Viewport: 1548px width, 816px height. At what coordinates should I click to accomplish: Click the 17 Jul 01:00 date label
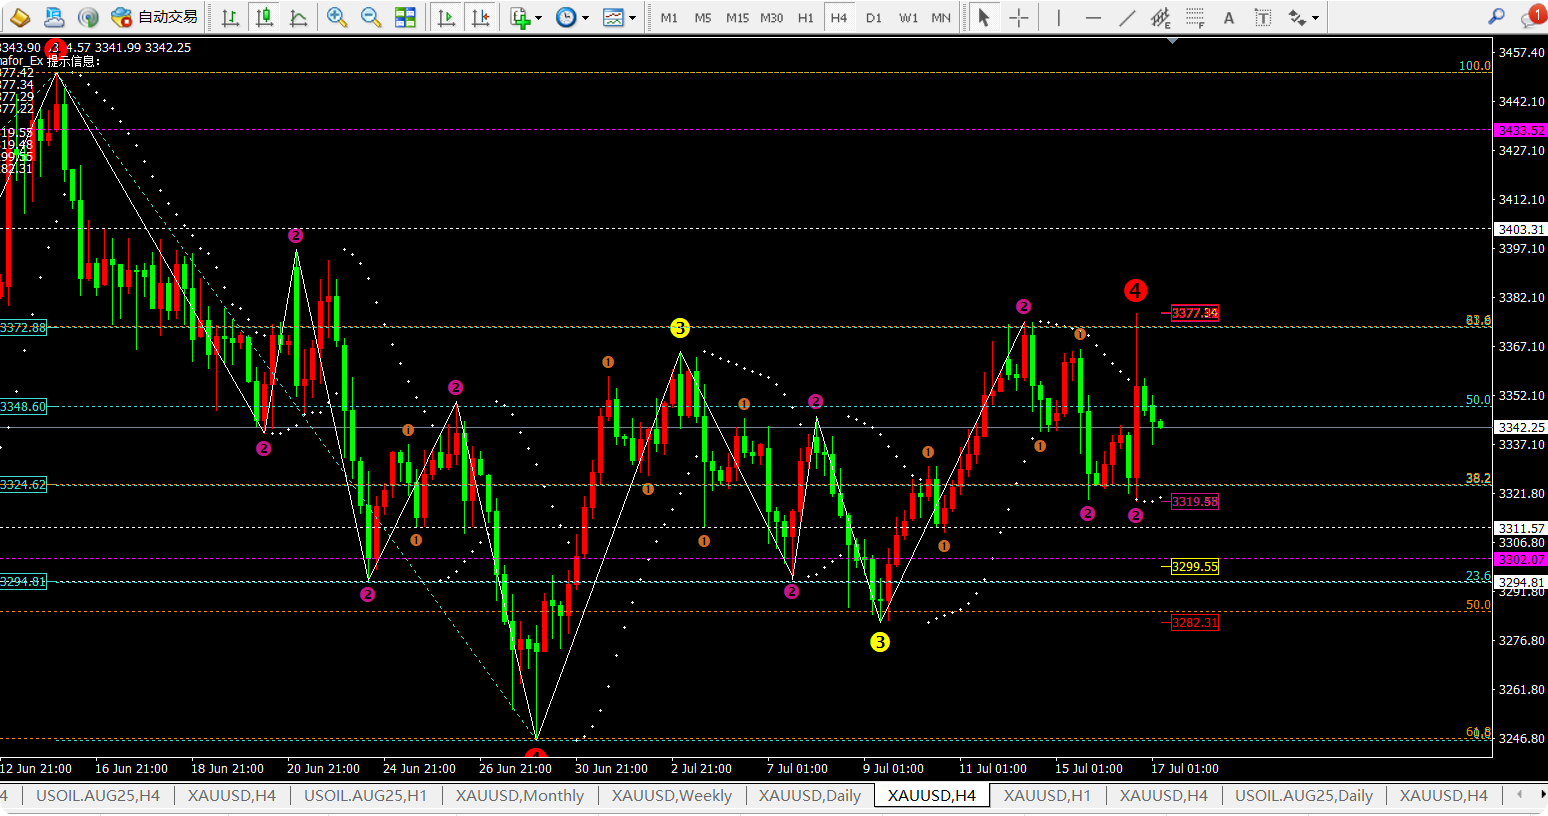tap(1185, 769)
